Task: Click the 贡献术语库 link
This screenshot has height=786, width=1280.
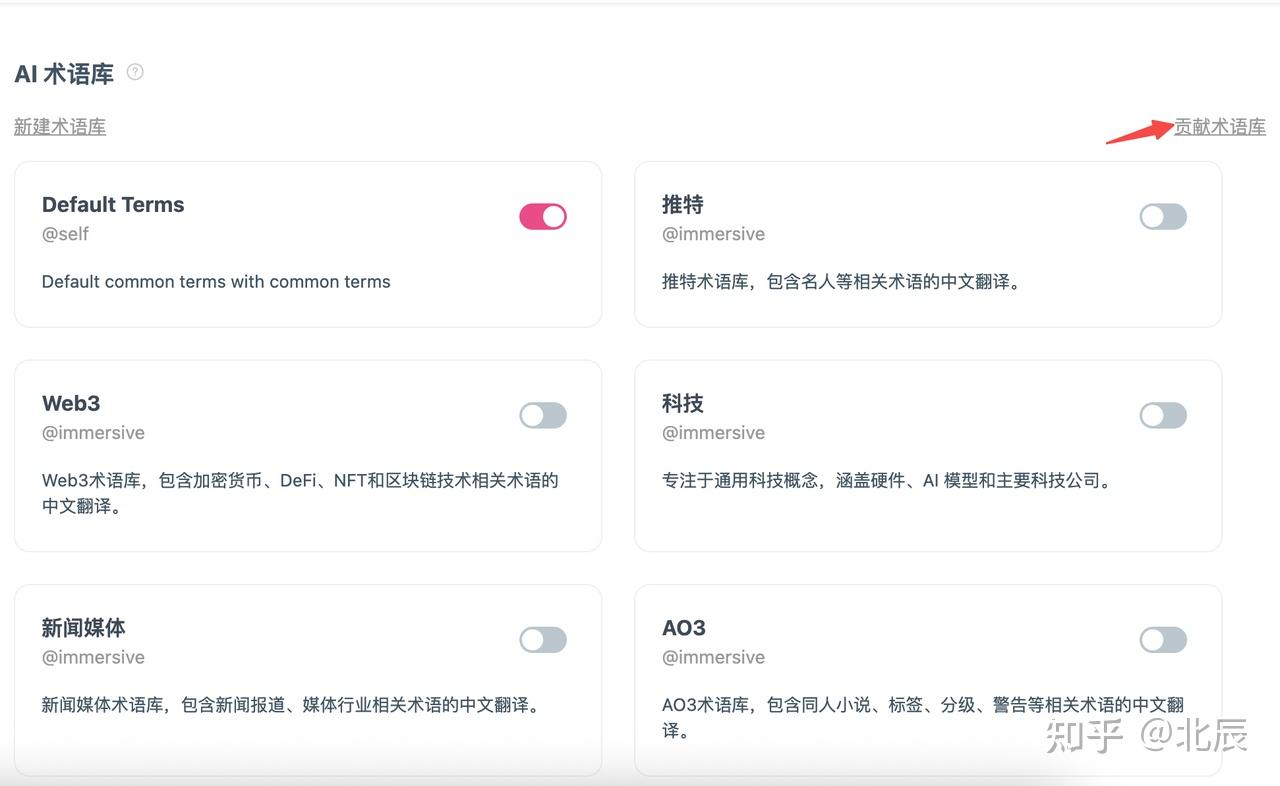Action: click(x=1220, y=127)
